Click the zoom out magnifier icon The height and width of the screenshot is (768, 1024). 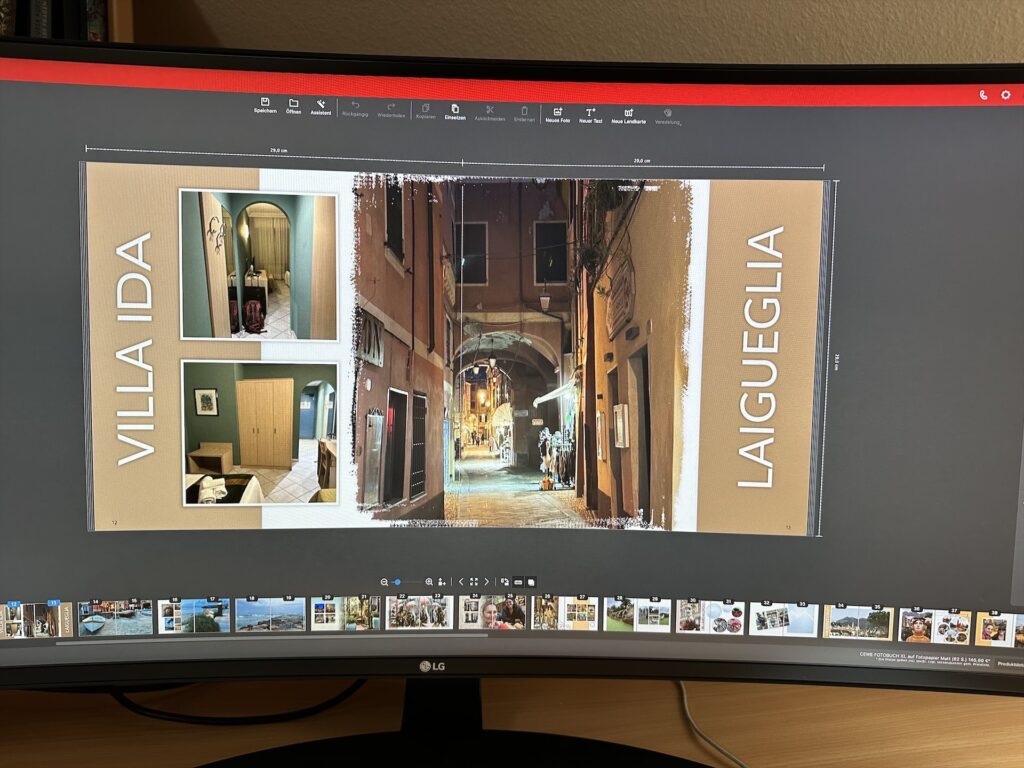pyautogui.click(x=384, y=581)
